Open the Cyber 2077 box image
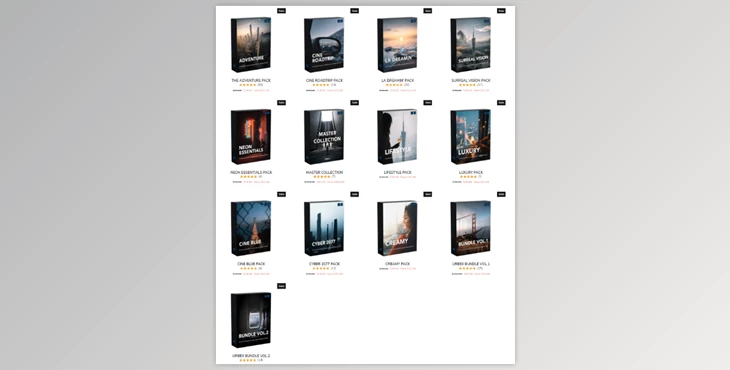This screenshot has width=730, height=370. click(x=324, y=229)
